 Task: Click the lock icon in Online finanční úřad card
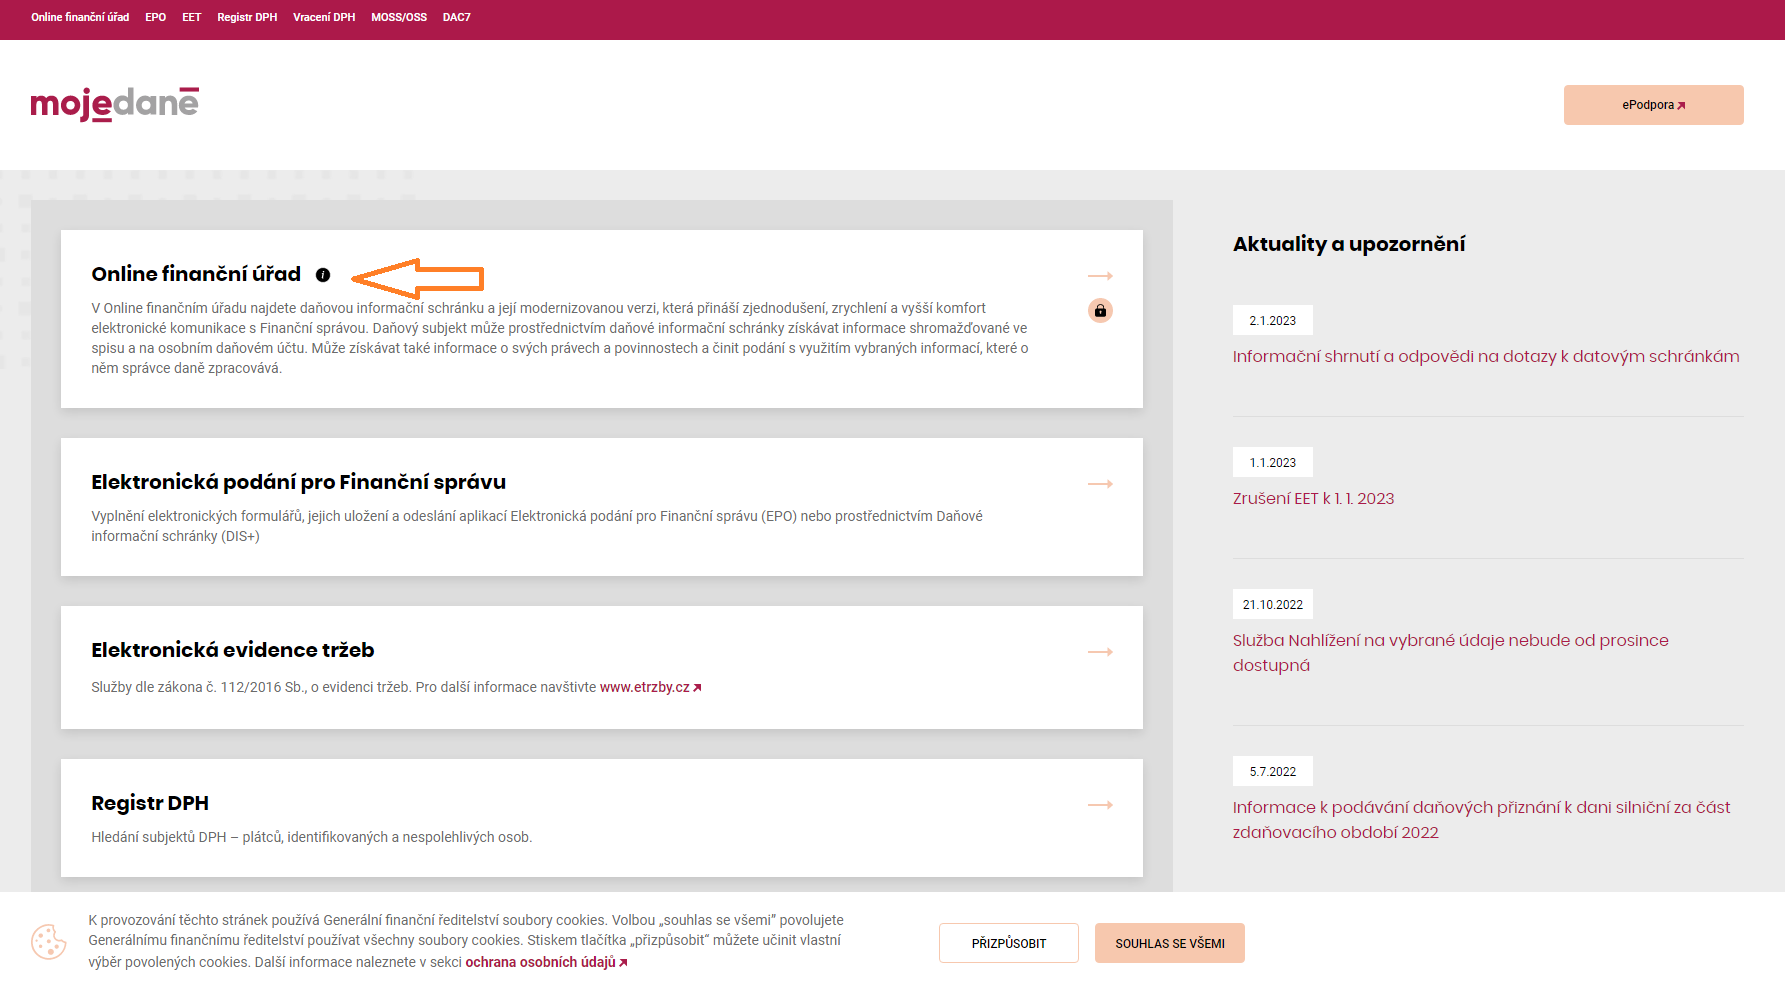(1100, 311)
